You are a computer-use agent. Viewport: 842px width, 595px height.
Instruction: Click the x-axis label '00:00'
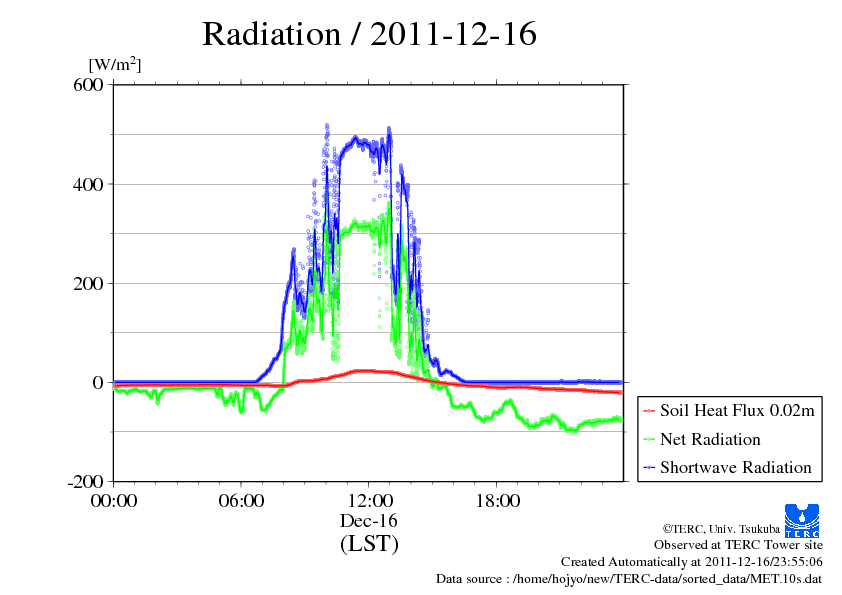(114, 501)
